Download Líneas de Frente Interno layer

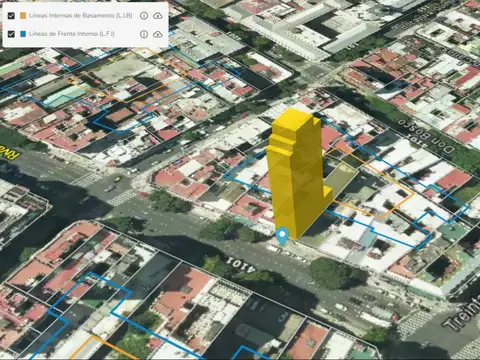tap(158, 34)
